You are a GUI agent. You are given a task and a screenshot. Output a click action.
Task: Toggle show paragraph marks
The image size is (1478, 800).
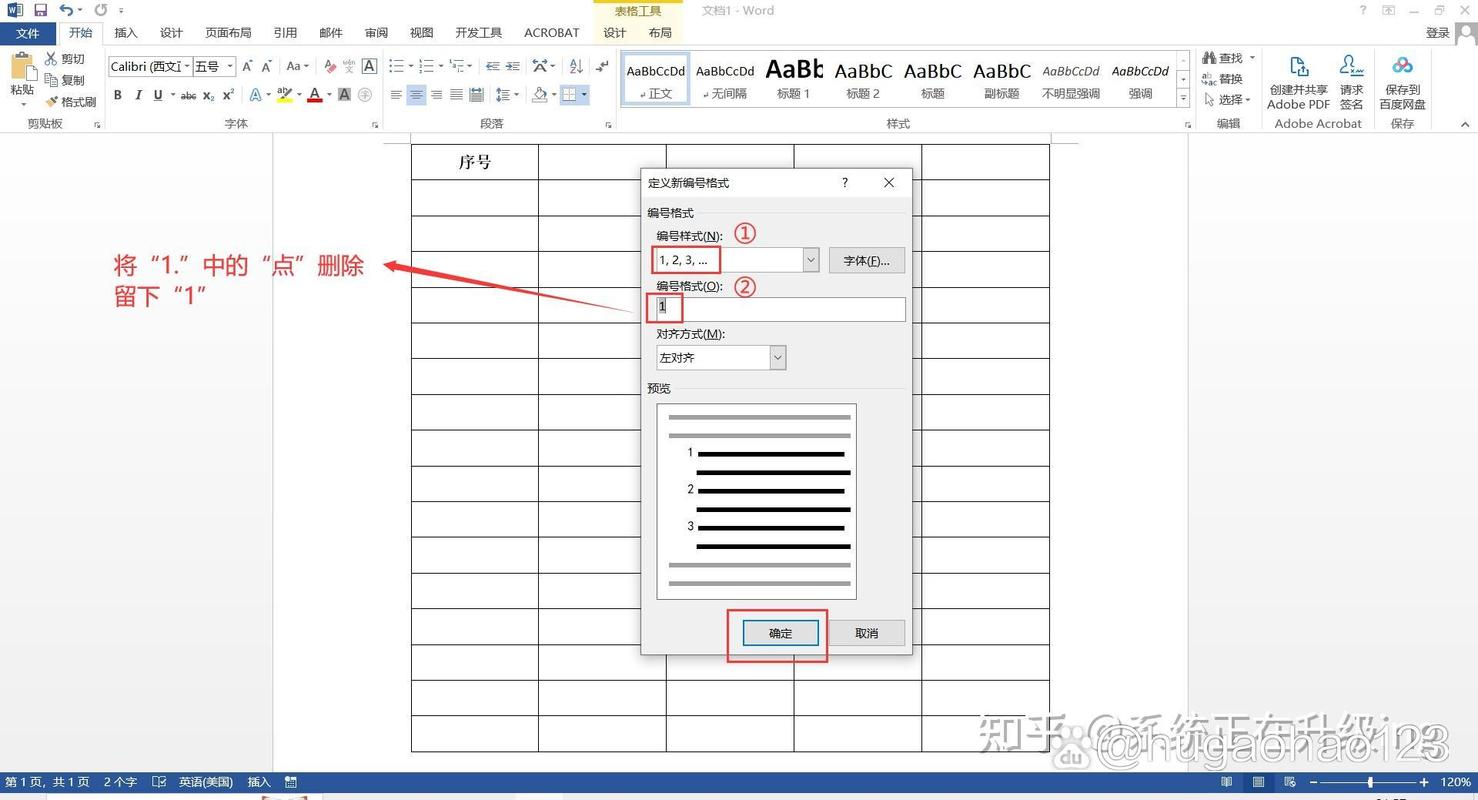pos(601,66)
